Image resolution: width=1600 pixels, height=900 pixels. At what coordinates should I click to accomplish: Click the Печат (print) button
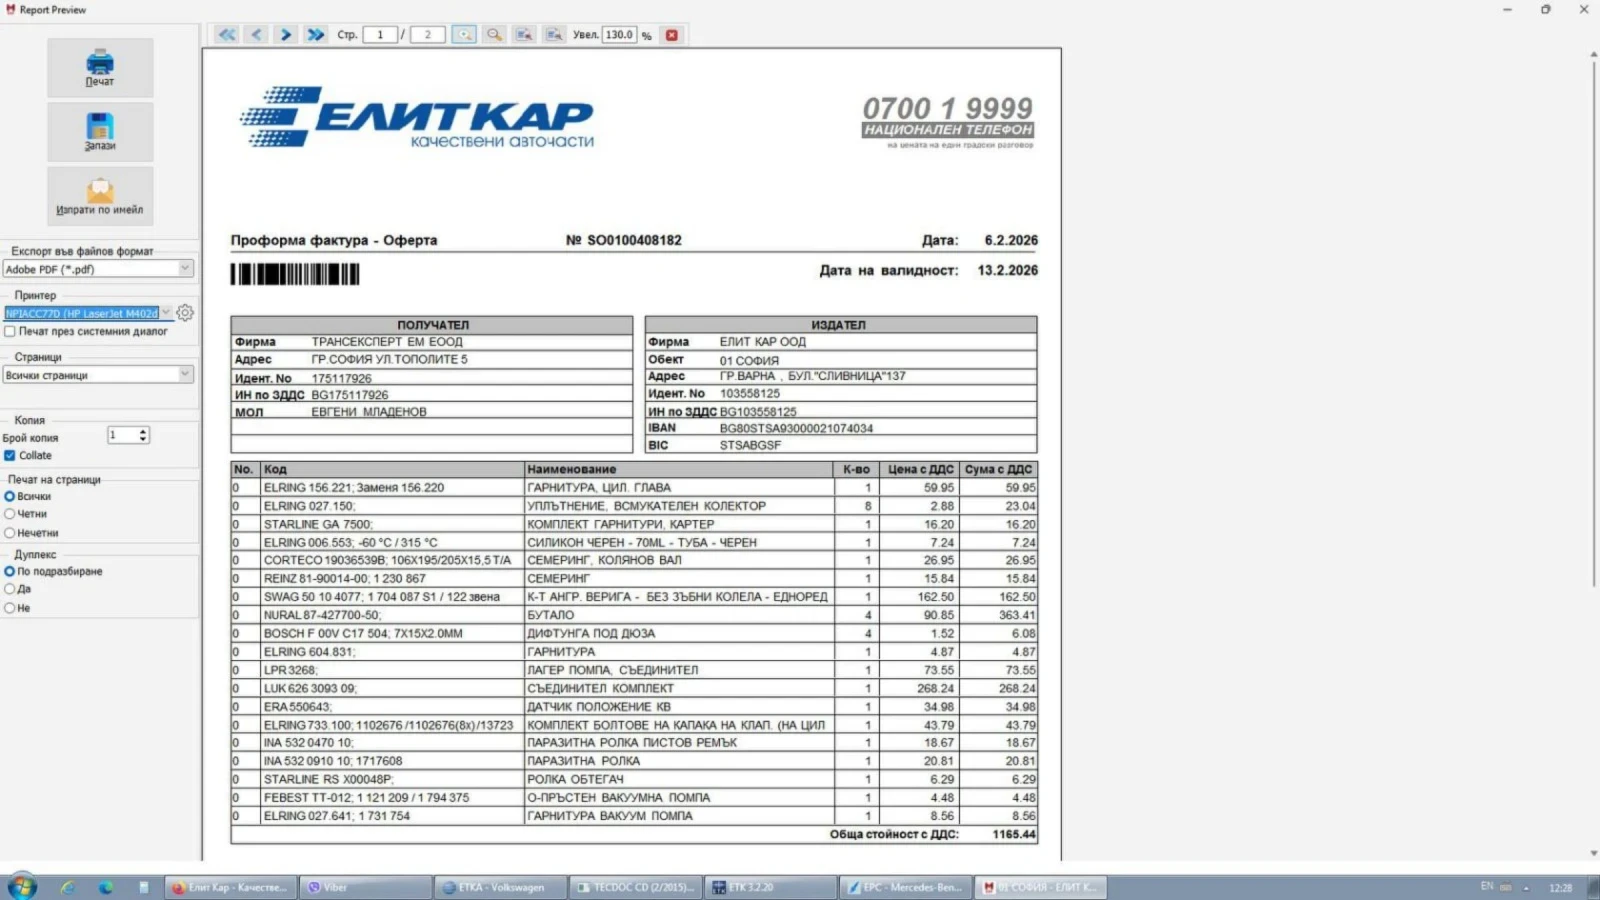pos(100,68)
